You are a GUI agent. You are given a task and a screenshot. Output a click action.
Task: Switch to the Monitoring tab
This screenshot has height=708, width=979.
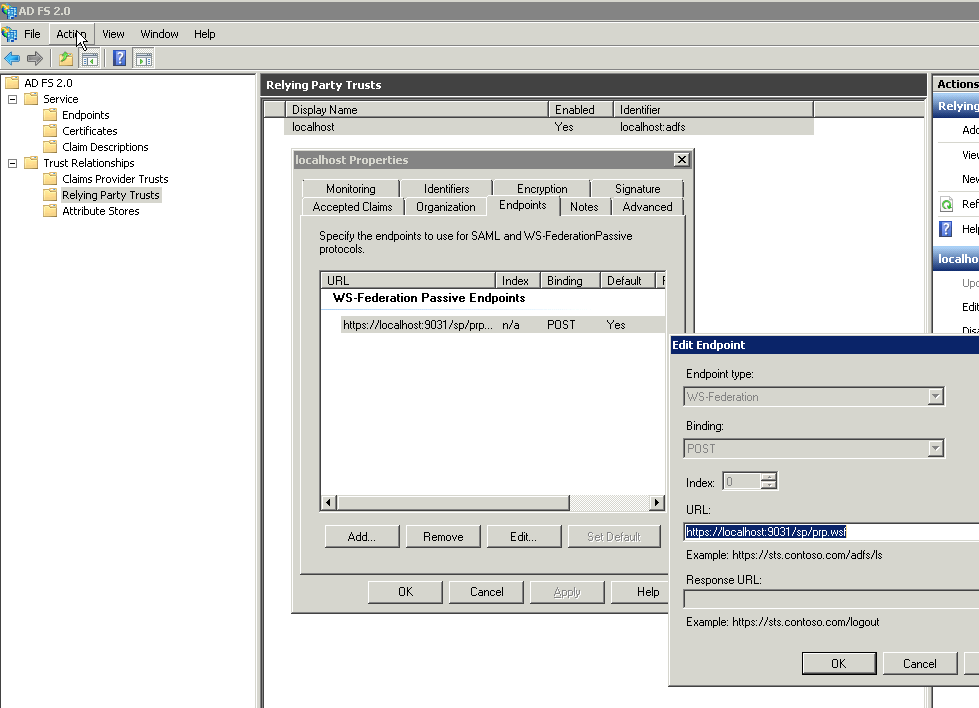(349, 187)
